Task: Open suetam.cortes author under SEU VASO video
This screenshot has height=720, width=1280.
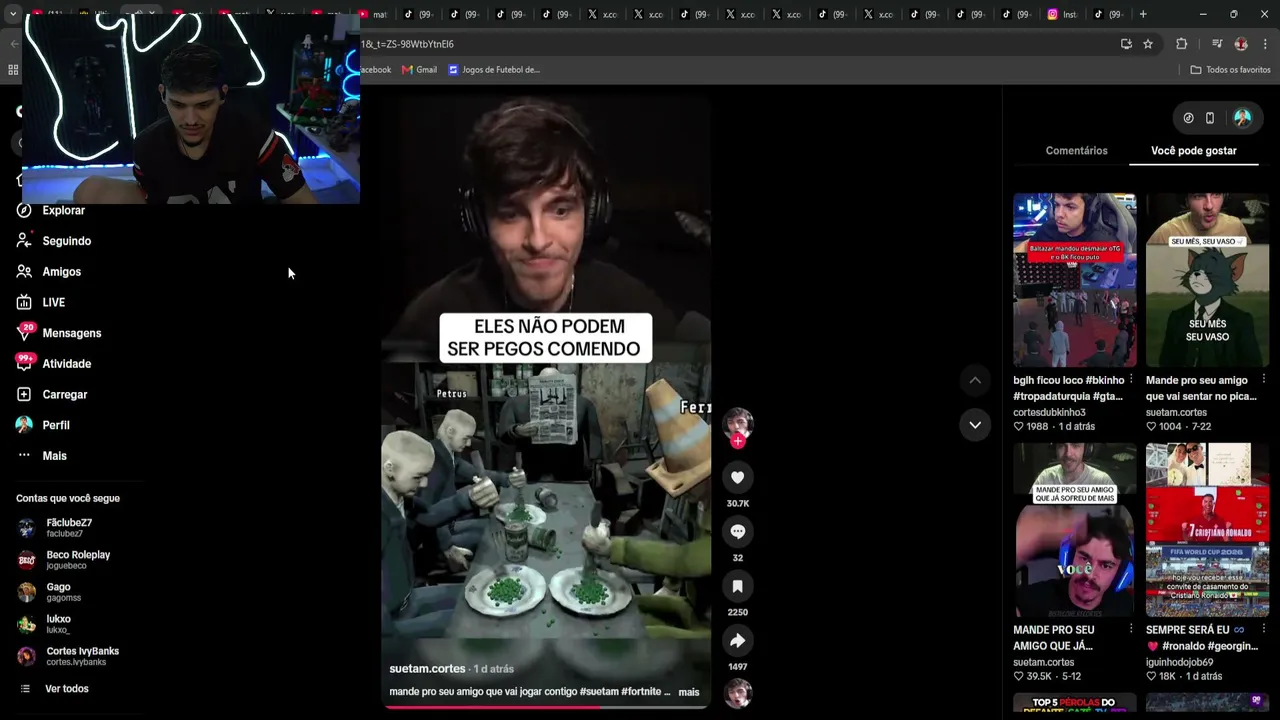Action: [1176, 412]
